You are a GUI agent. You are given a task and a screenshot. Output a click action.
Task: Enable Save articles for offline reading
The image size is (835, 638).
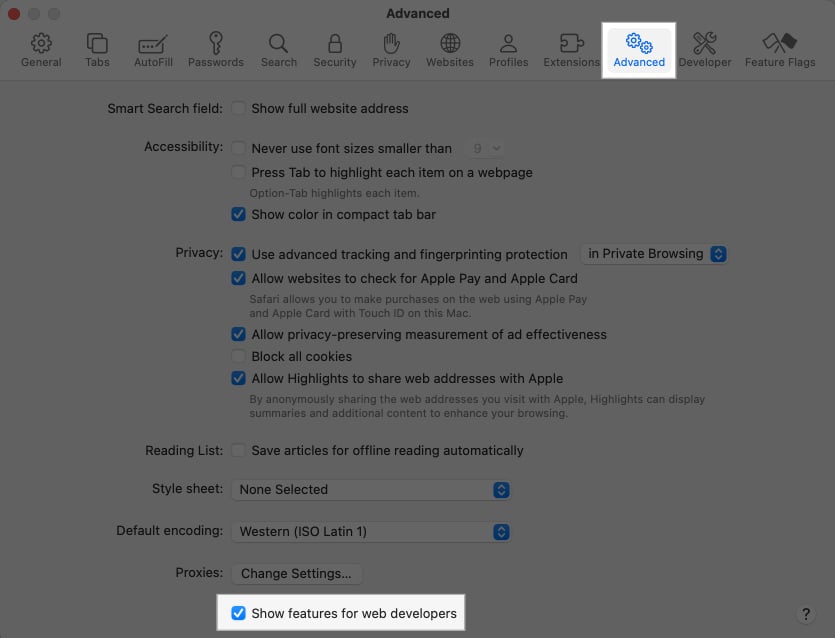point(238,451)
